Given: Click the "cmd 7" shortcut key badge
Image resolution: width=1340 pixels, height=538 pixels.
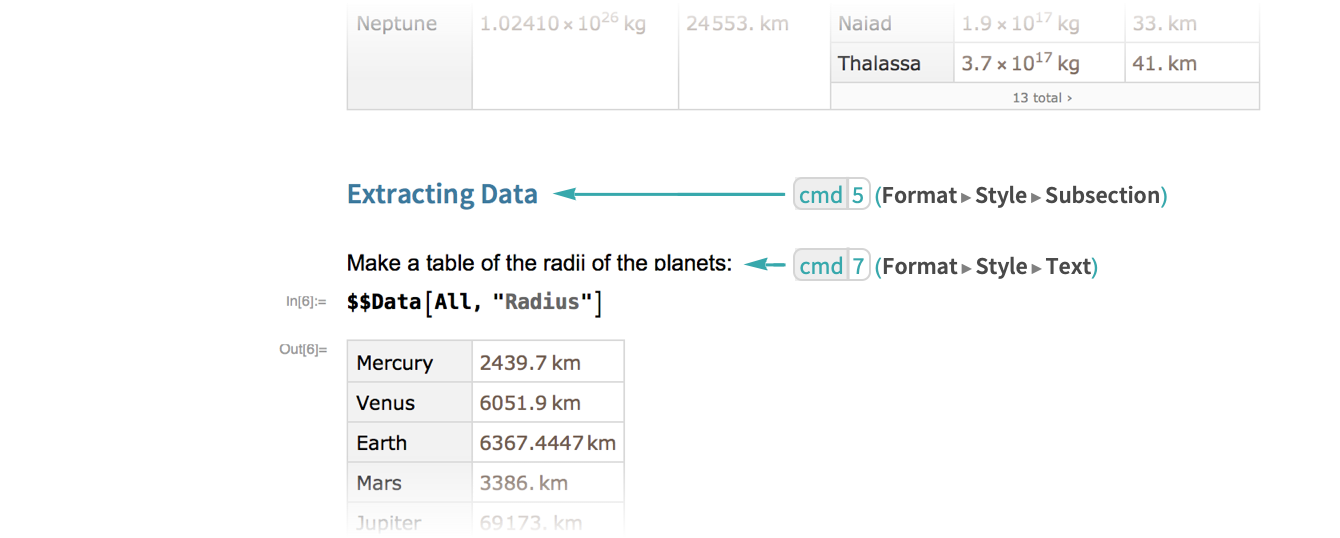Looking at the screenshot, I should [x=832, y=266].
